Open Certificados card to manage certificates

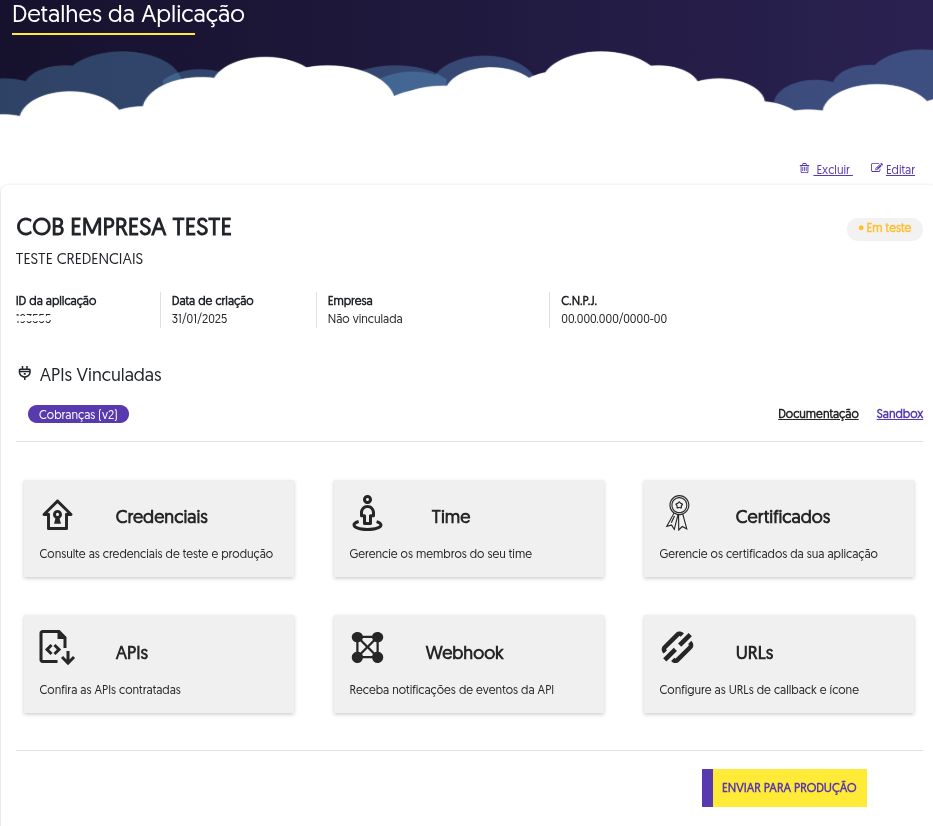(x=779, y=528)
